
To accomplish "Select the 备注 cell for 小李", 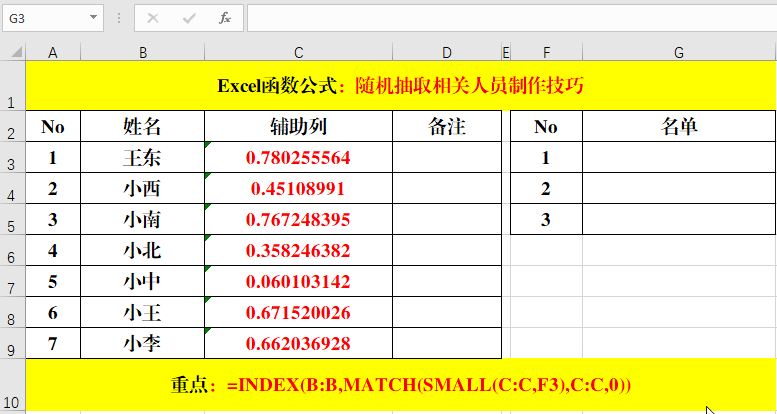I will pos(446,344).
